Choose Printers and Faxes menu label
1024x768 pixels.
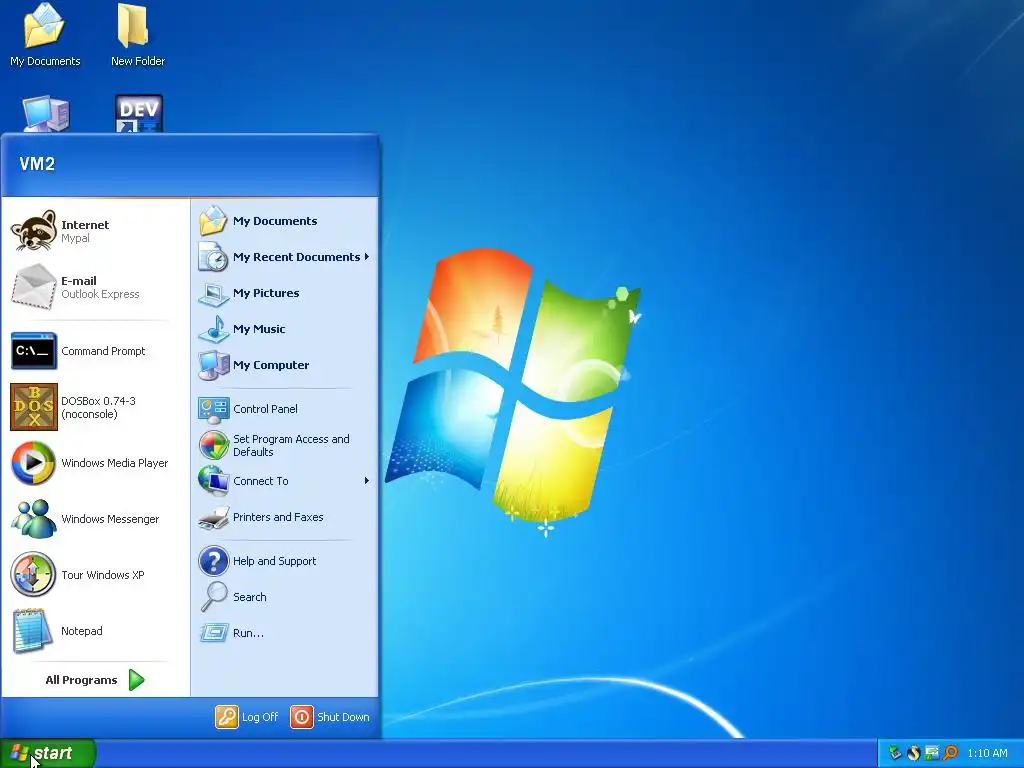tap(278, 517)
